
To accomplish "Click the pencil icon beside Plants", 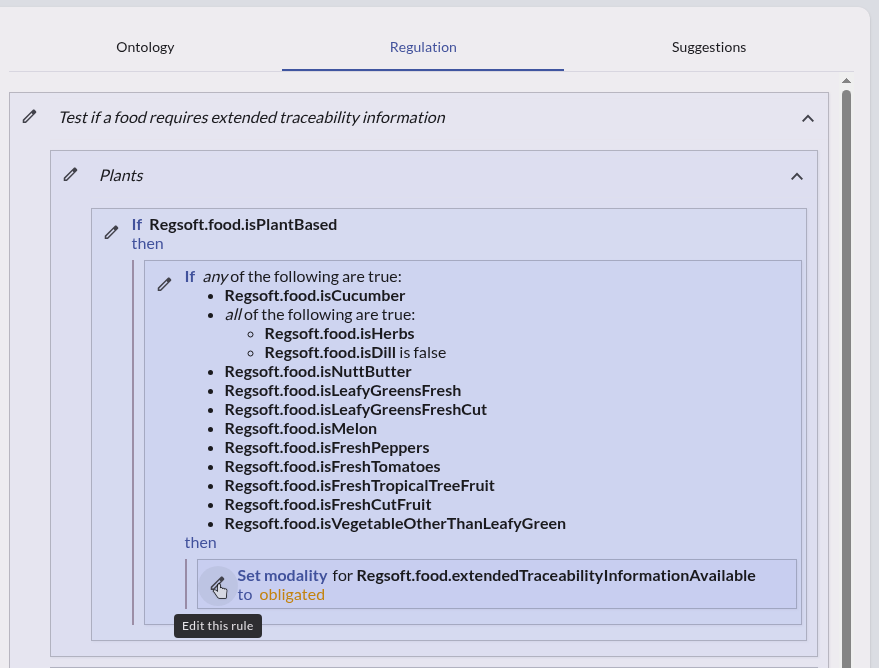I will (x=70, y=175).
